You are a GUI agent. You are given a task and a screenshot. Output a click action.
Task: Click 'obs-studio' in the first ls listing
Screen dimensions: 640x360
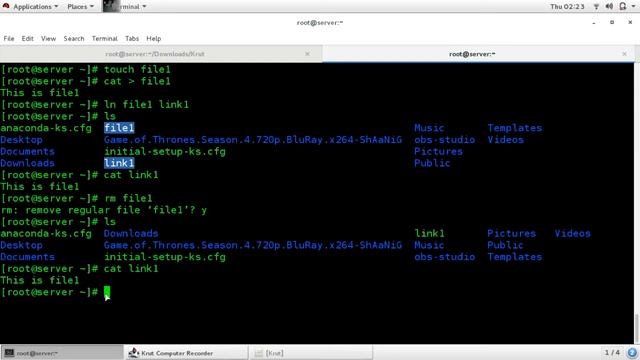pyautogui.click(x=444, y=140)
